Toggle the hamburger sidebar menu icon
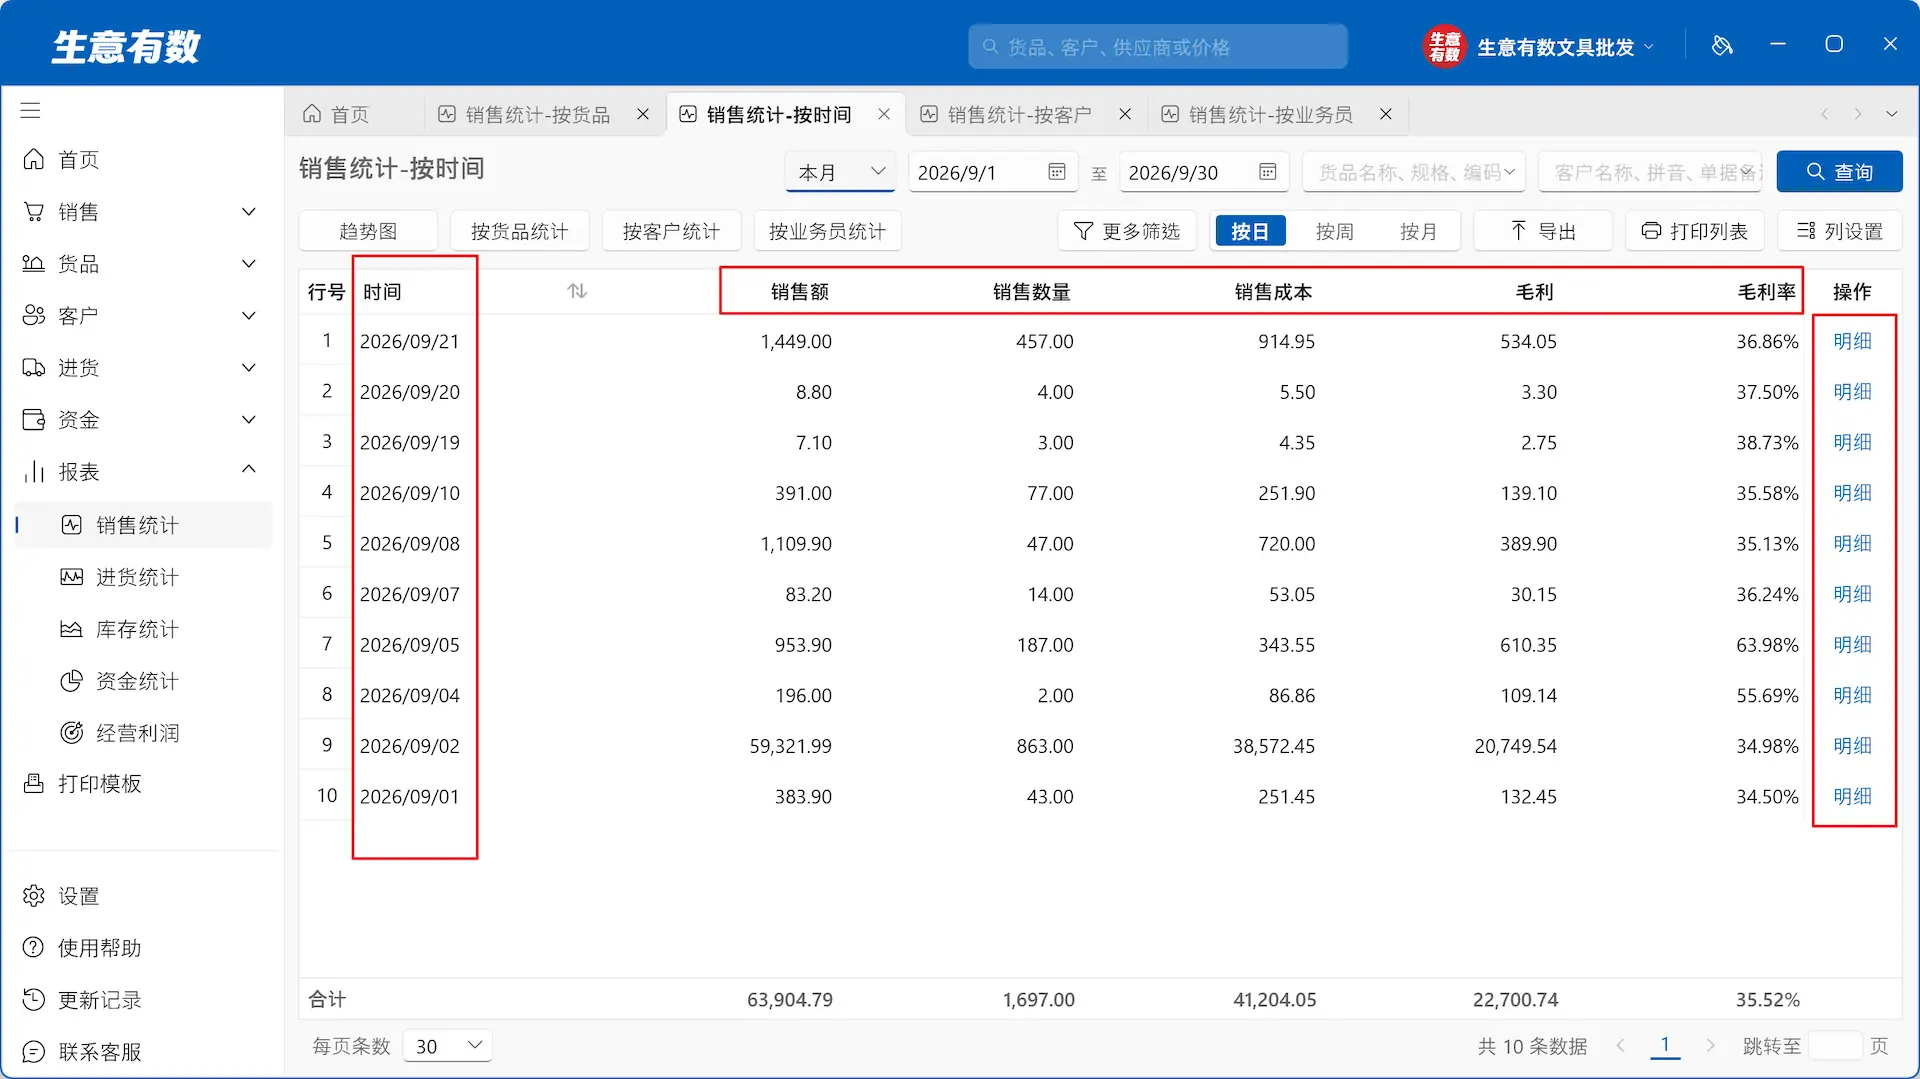The image size is (1920, 1079). tap(31, 110)
